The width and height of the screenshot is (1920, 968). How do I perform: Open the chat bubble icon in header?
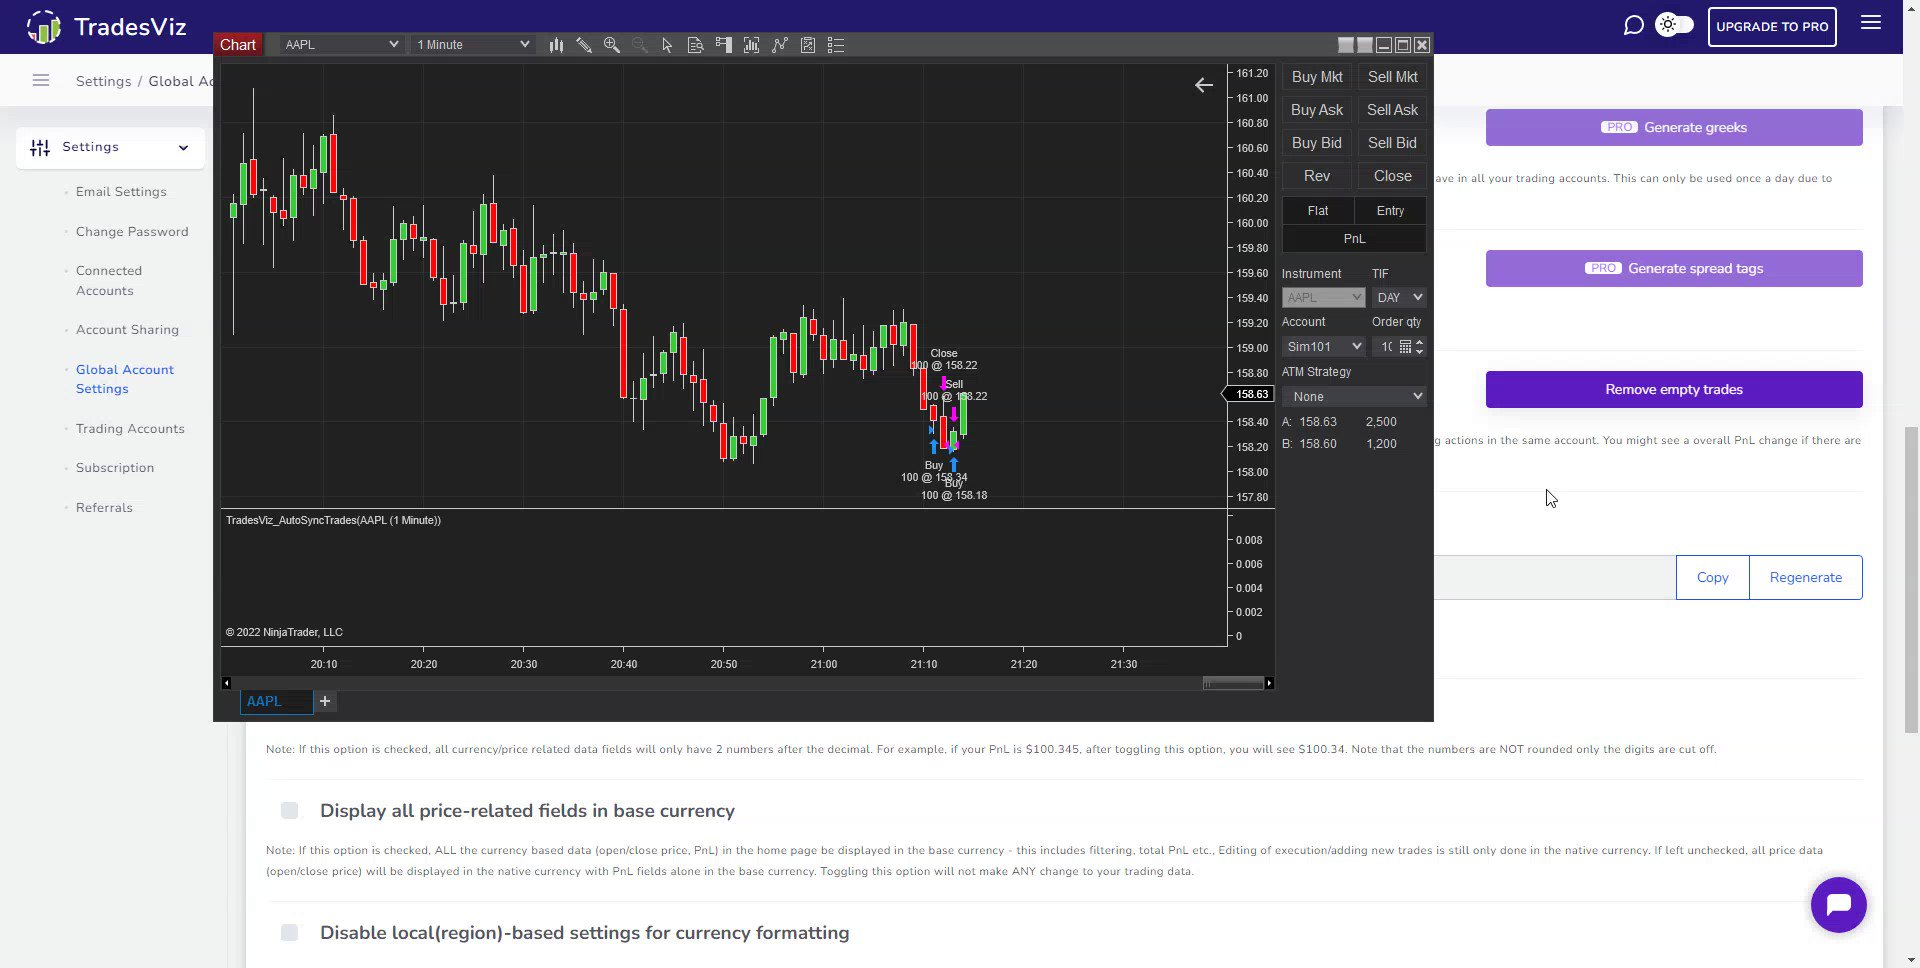coord(1633,25)
